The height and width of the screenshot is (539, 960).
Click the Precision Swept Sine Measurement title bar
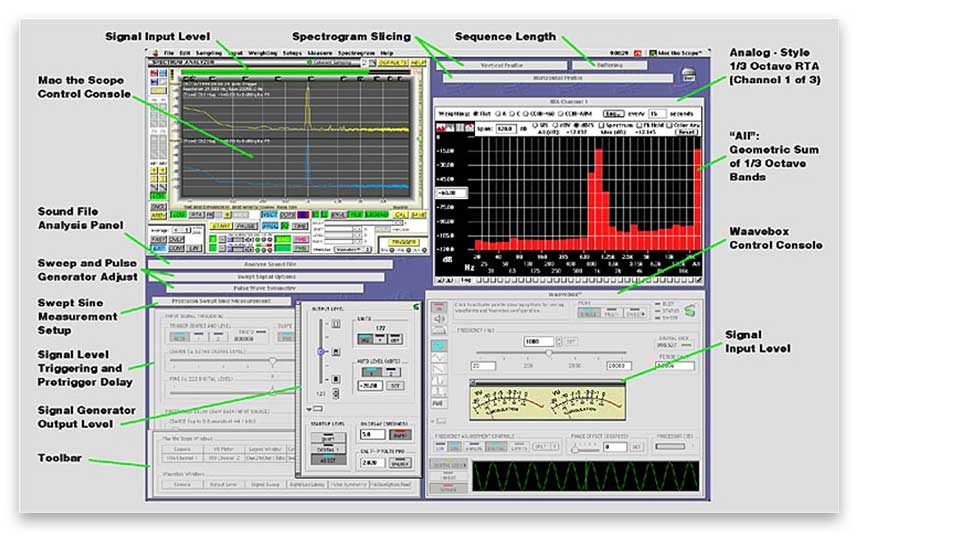pos(221,301)
